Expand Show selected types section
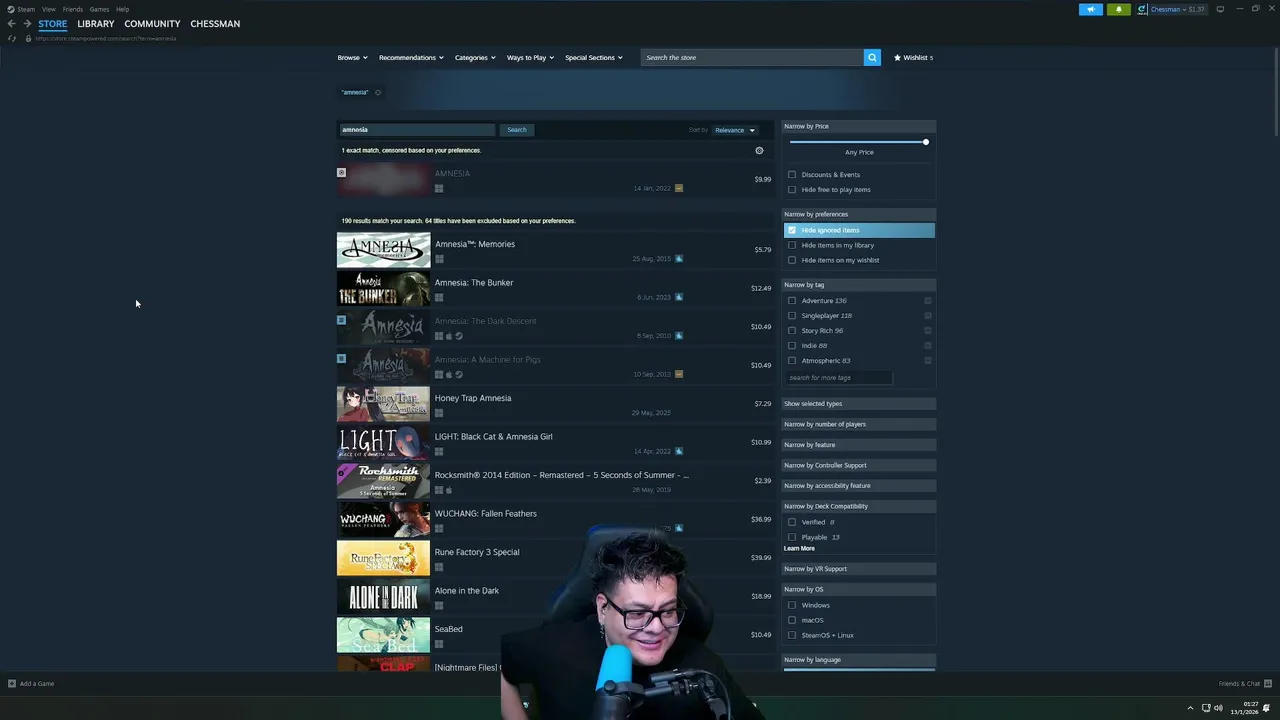This screenshot has width=1280, height=720. 858,403
